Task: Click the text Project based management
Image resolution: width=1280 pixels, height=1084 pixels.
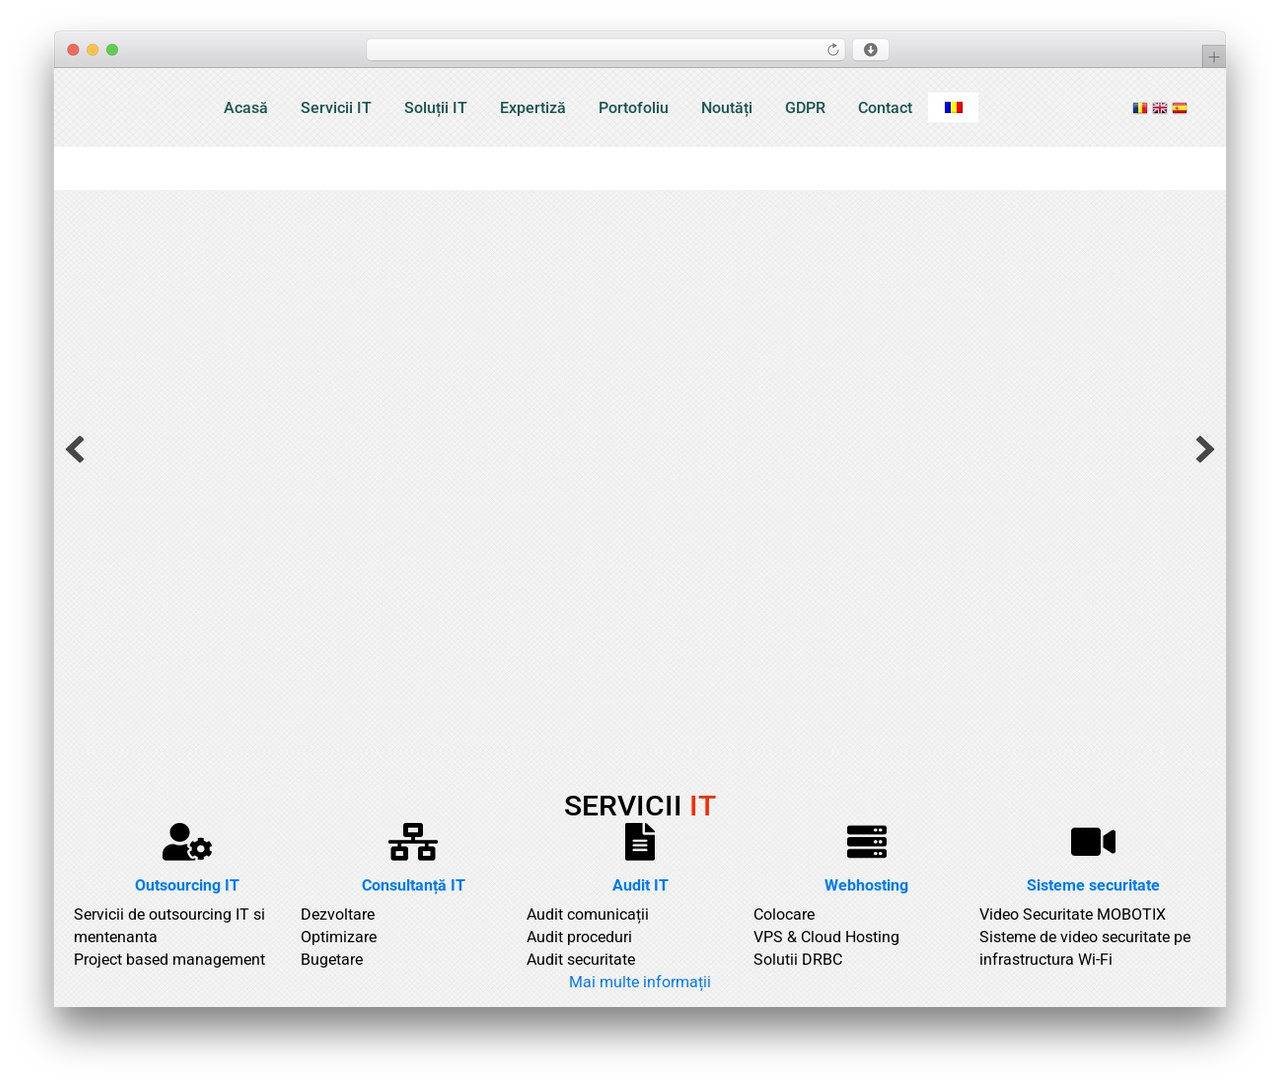Action: pos(169,959)
